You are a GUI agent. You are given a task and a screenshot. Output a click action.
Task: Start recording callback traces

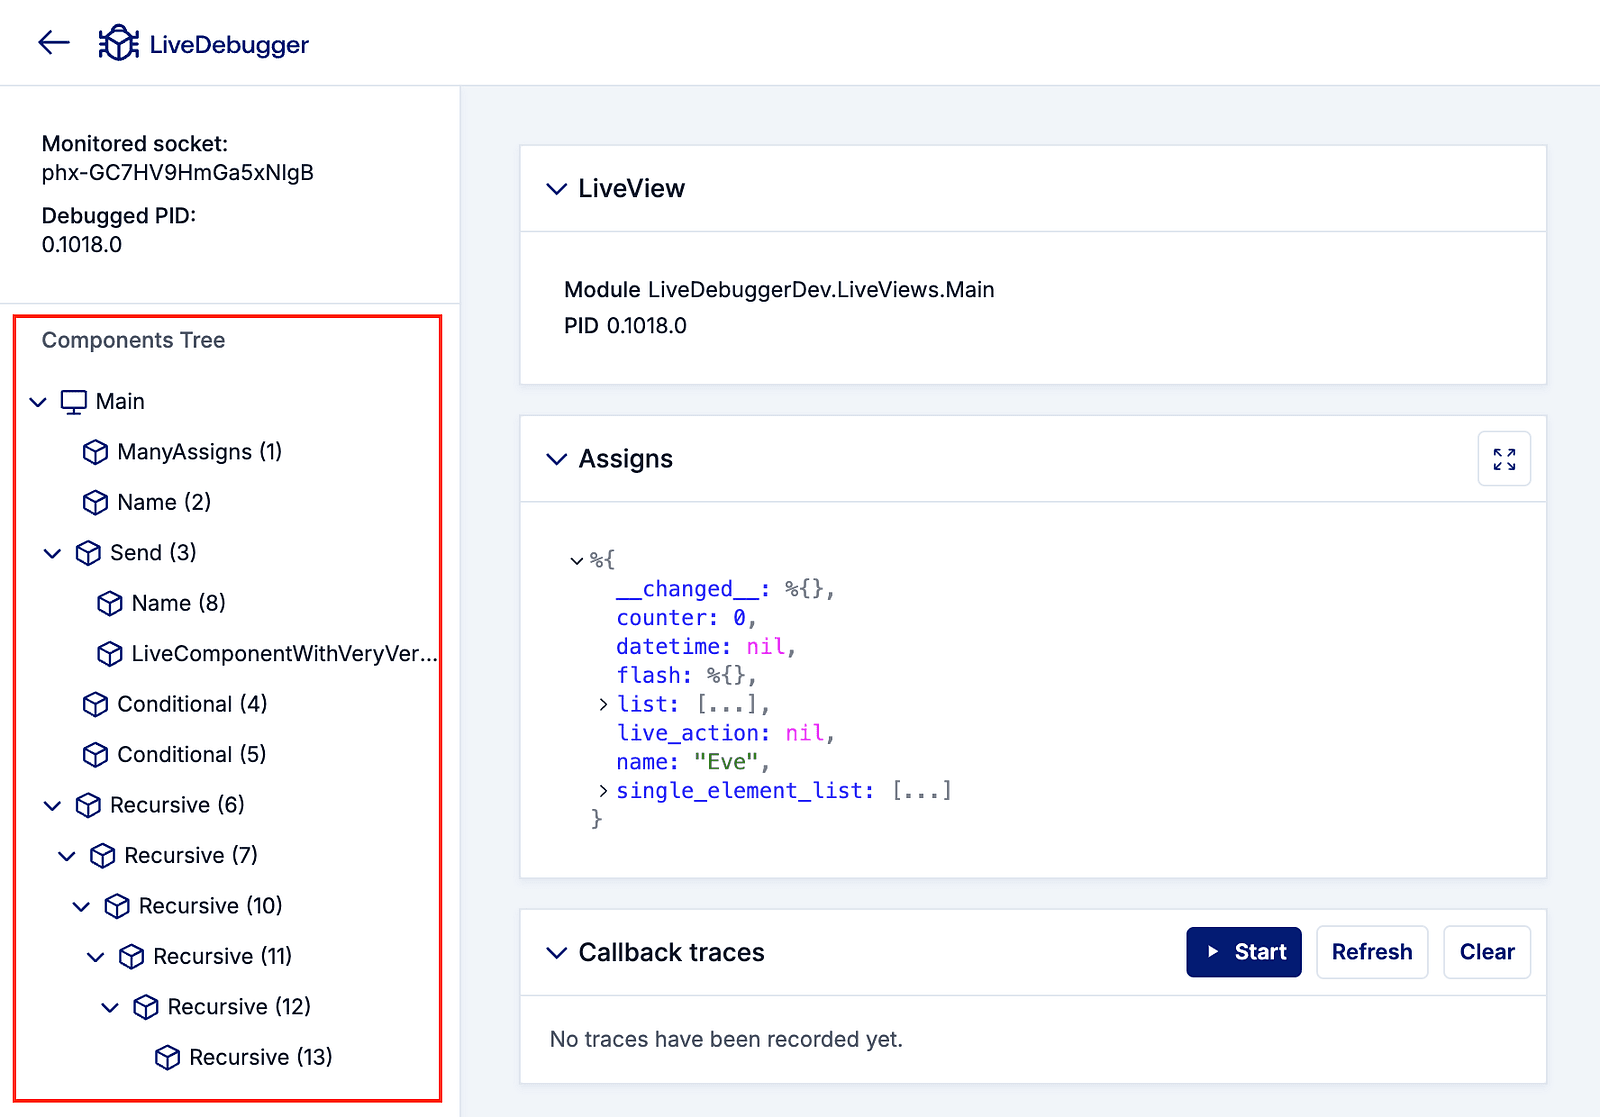pyautogui.click(x=1243, y=952)
